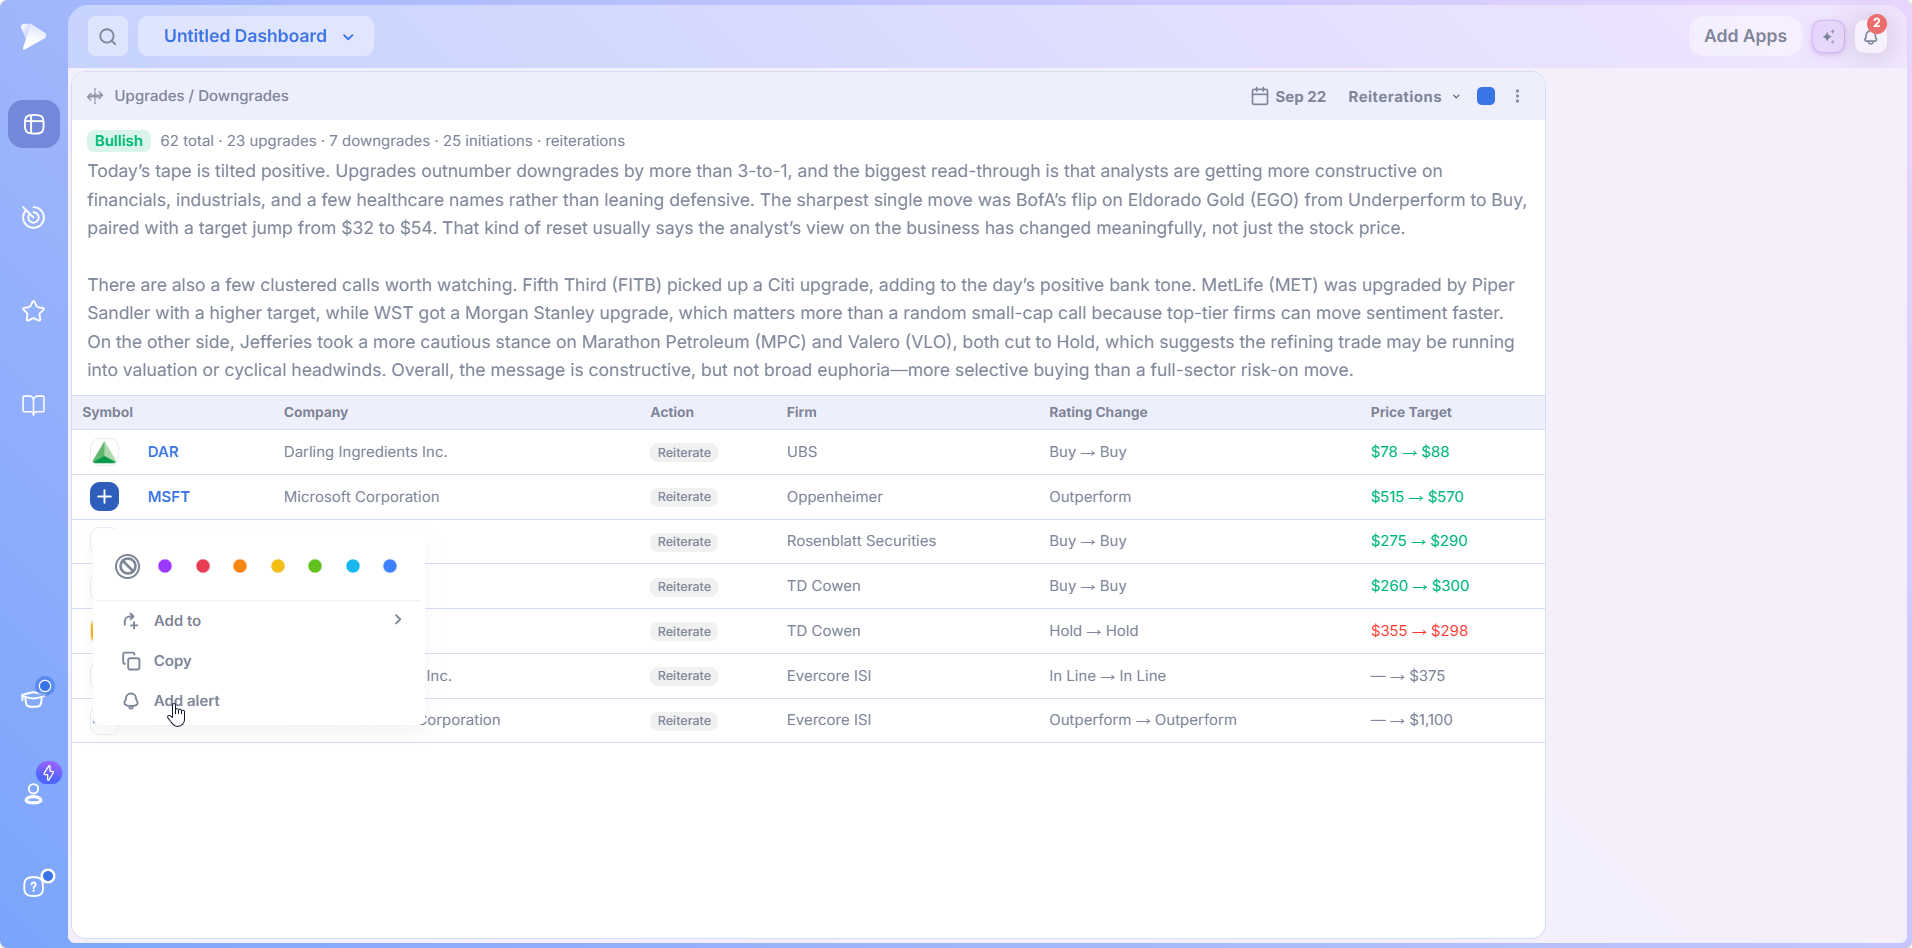Viewport: 1912px width, 948px height.
Task: Click the Sep 22 date button
Action: pos(1288,96)
